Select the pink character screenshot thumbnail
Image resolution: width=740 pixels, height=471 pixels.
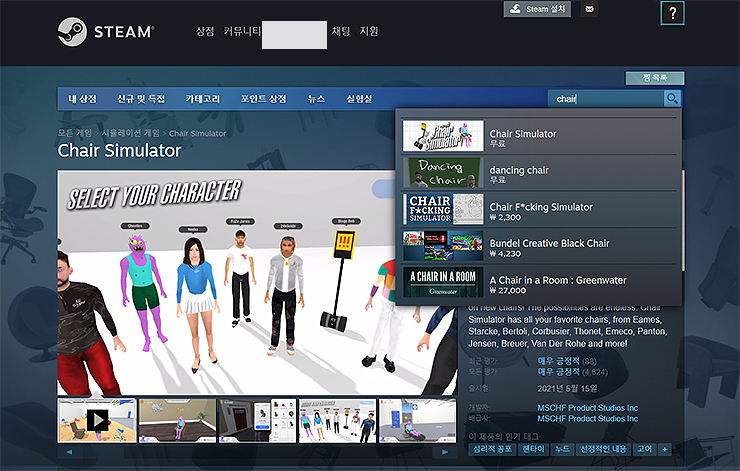tap(177, 421)
